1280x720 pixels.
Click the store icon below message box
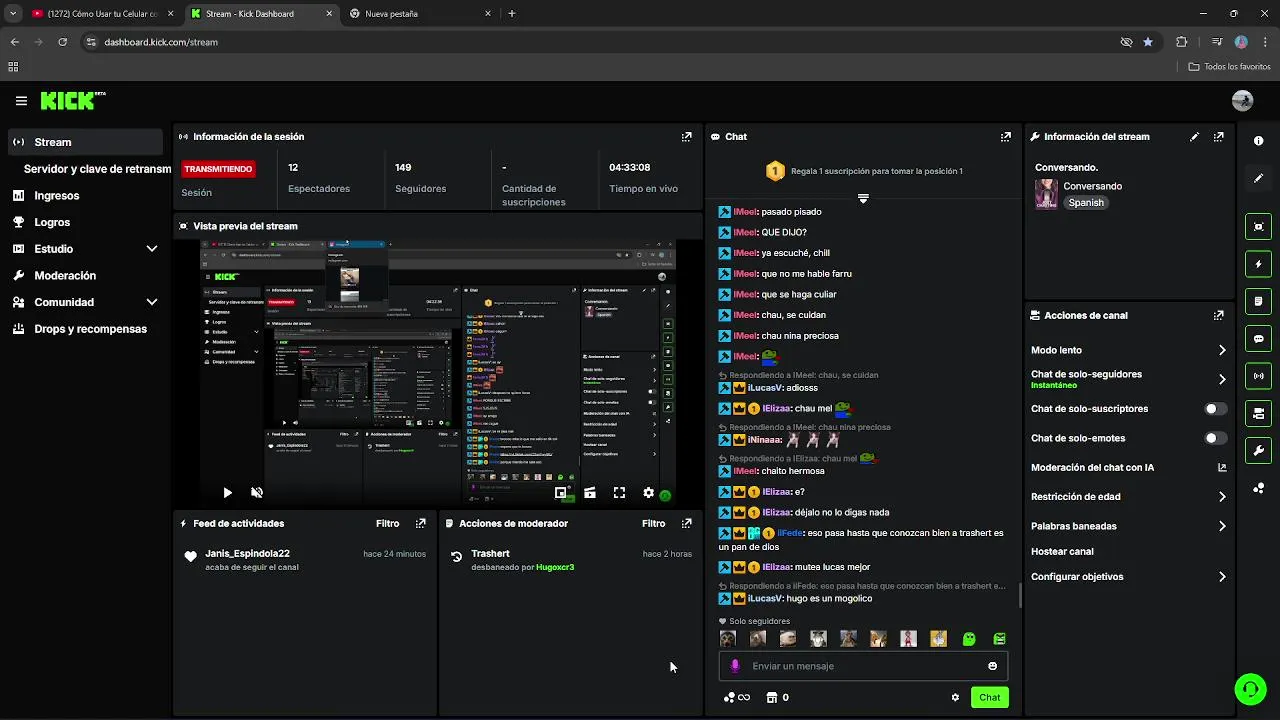pos(771,698)
